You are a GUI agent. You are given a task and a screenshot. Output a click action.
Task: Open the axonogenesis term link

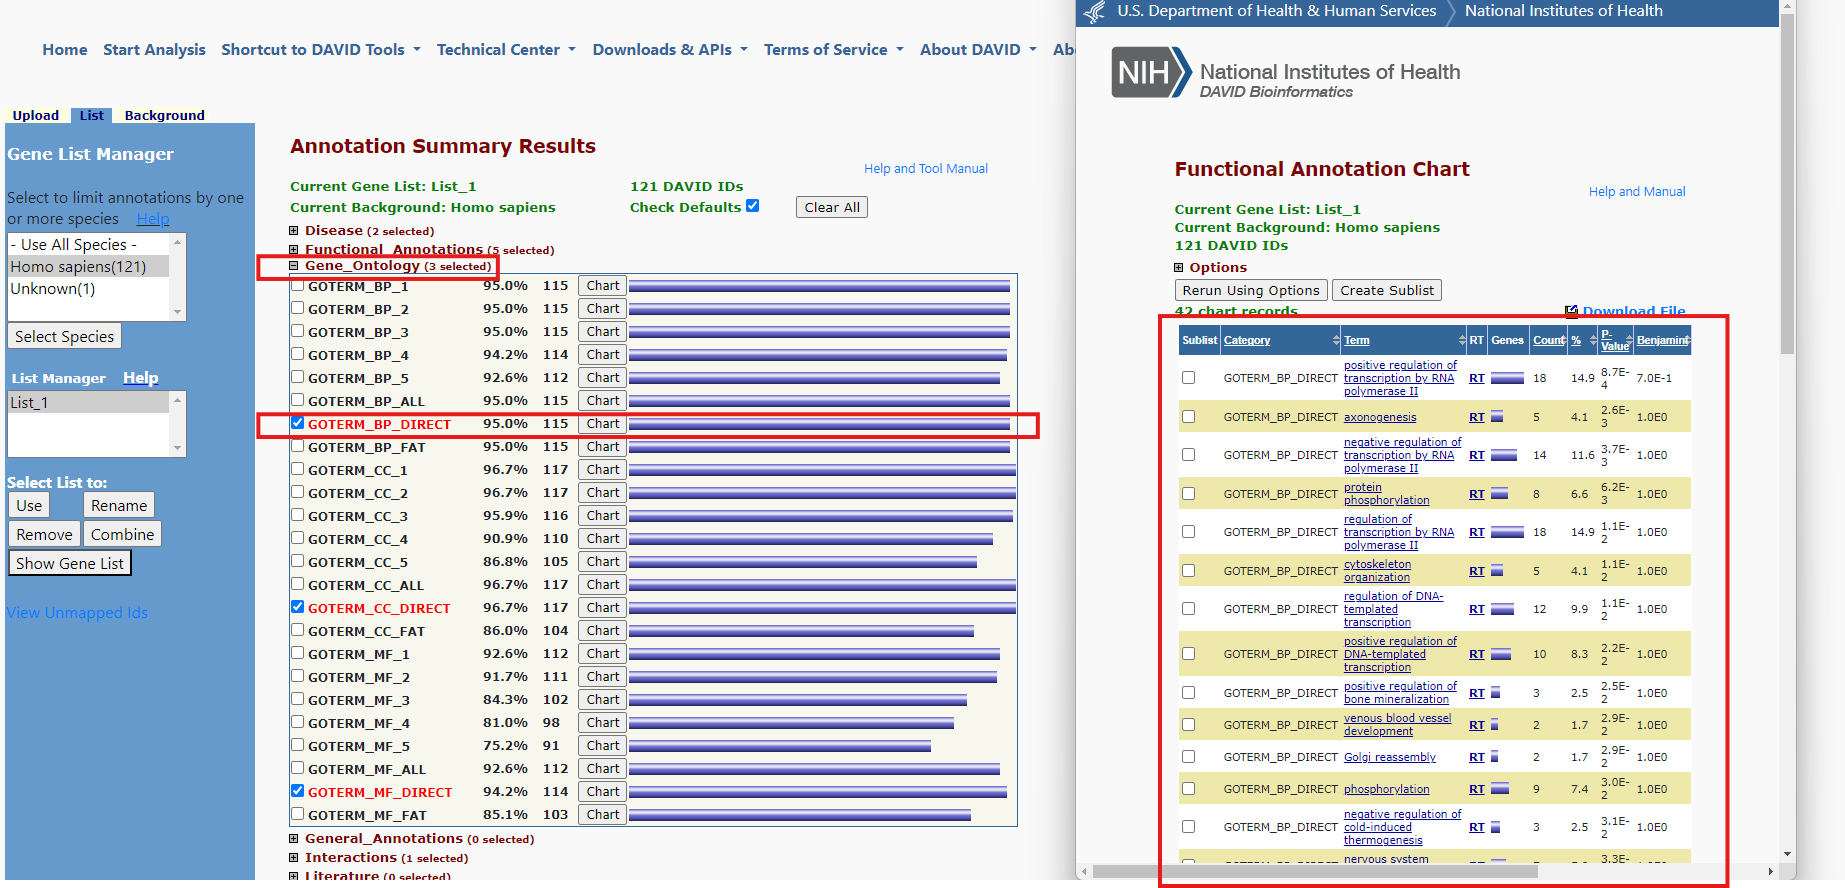click(x=1379, y=418)
